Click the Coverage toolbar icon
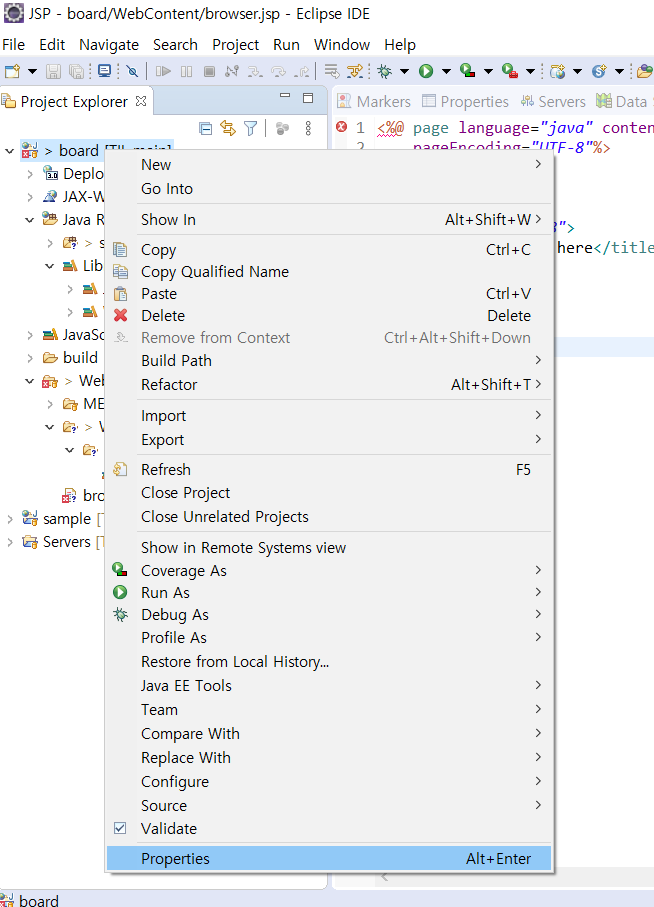The height and width of the screenshot is (907, 654). 467,71
